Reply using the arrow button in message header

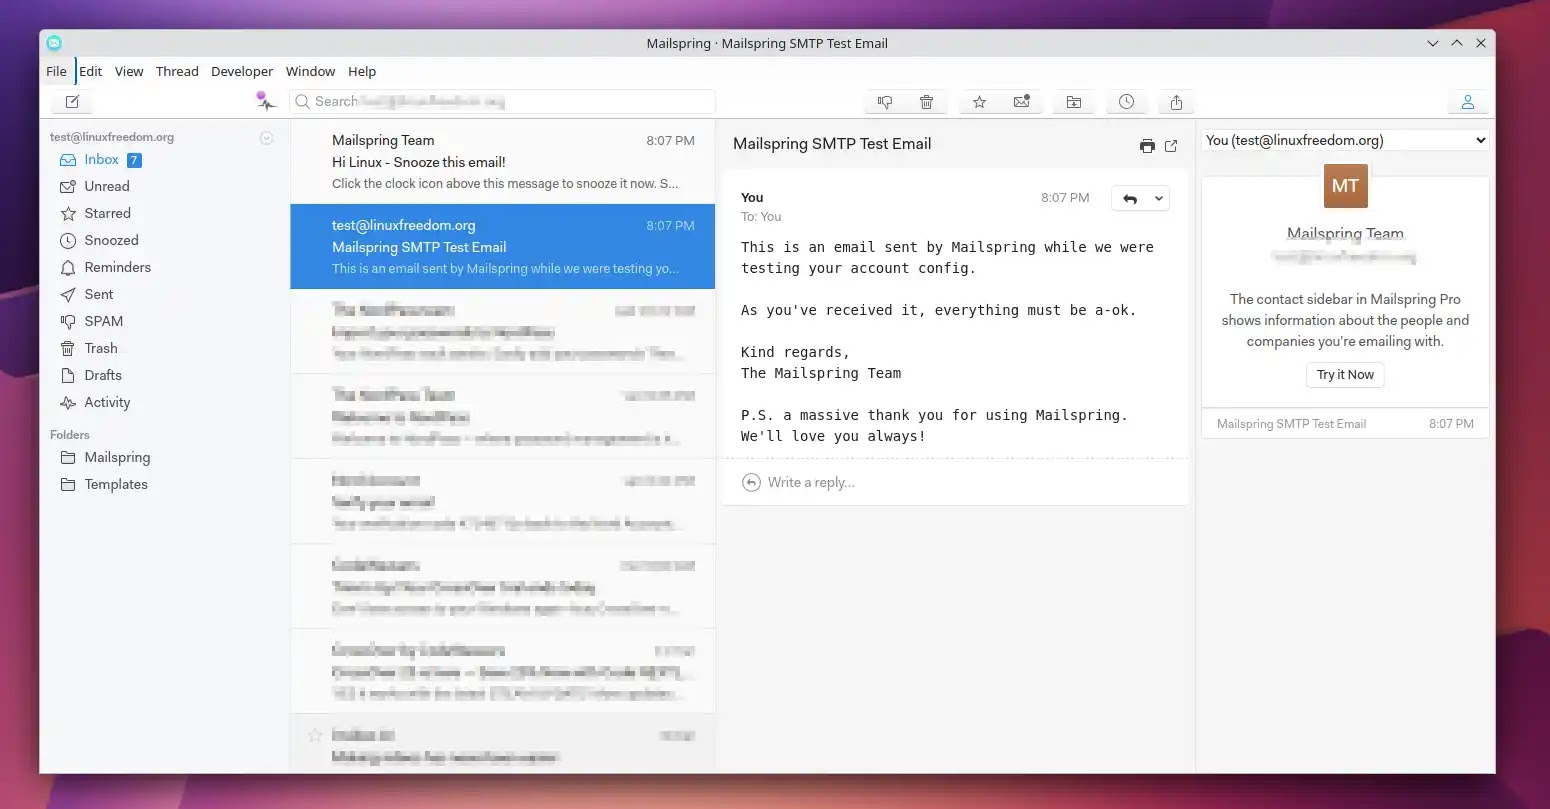pyautogui.click(x=1130, y=199)
